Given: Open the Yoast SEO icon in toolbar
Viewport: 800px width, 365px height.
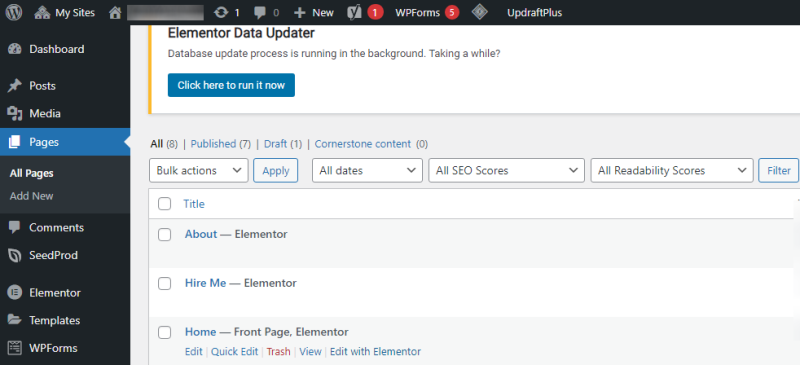Looking at the screenshot, I should click(354, 13).
